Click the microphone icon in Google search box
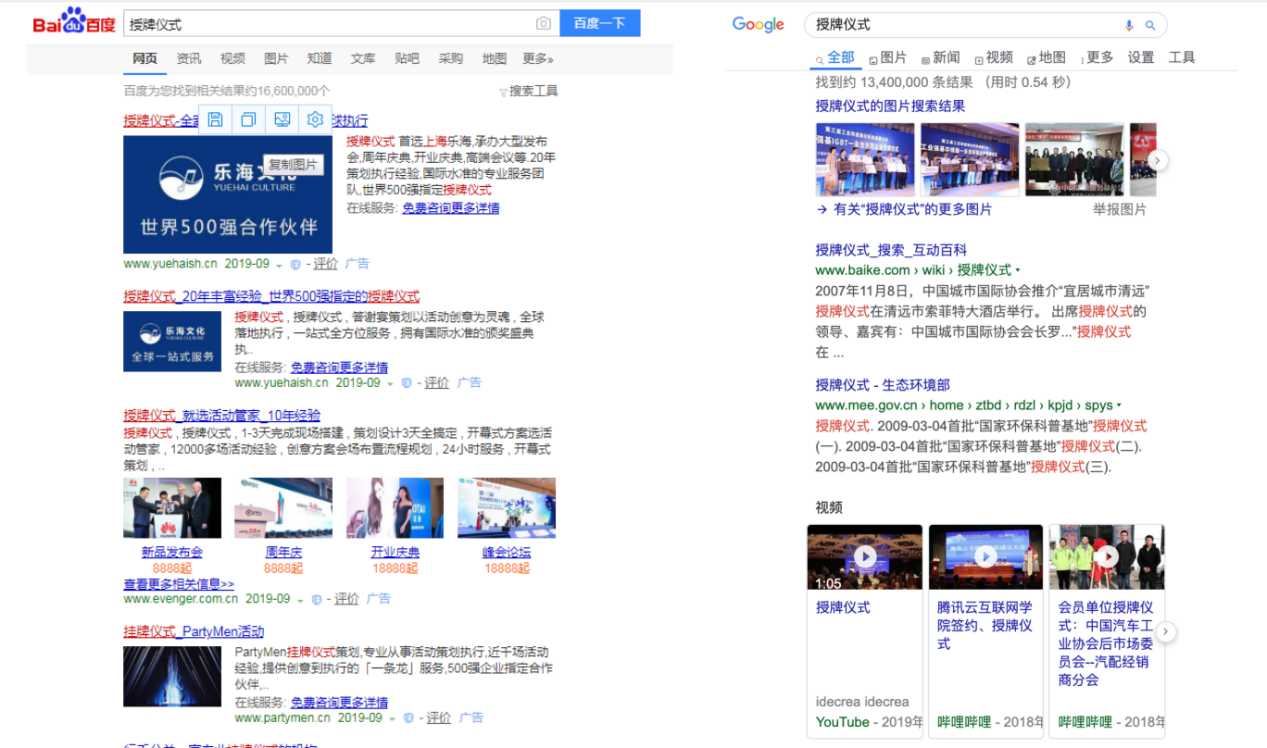The image size is (1267, 748). coord(1129,25)
